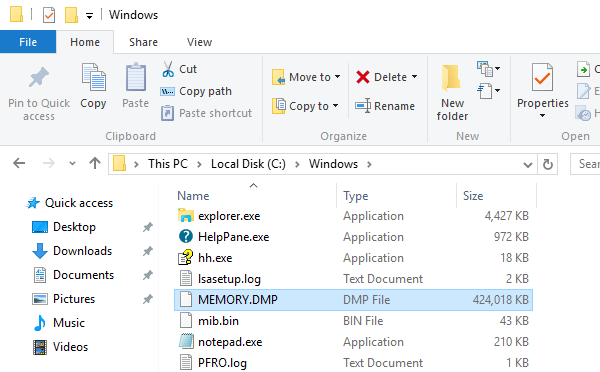Open the New item dropdown
600x372 pixels.
tap(488, 69)
